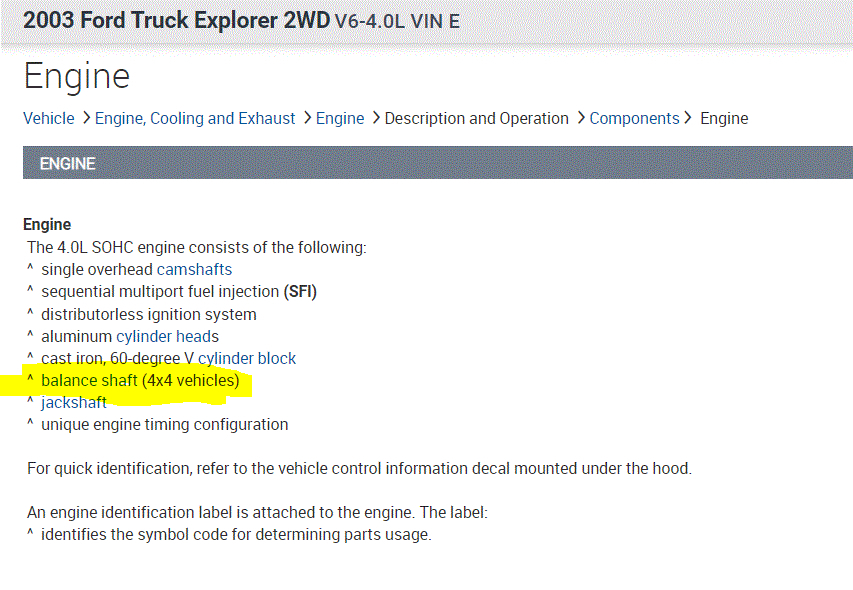853x590 pixels.
Task: Click the large Engine page heading
Action: (77, 76)
